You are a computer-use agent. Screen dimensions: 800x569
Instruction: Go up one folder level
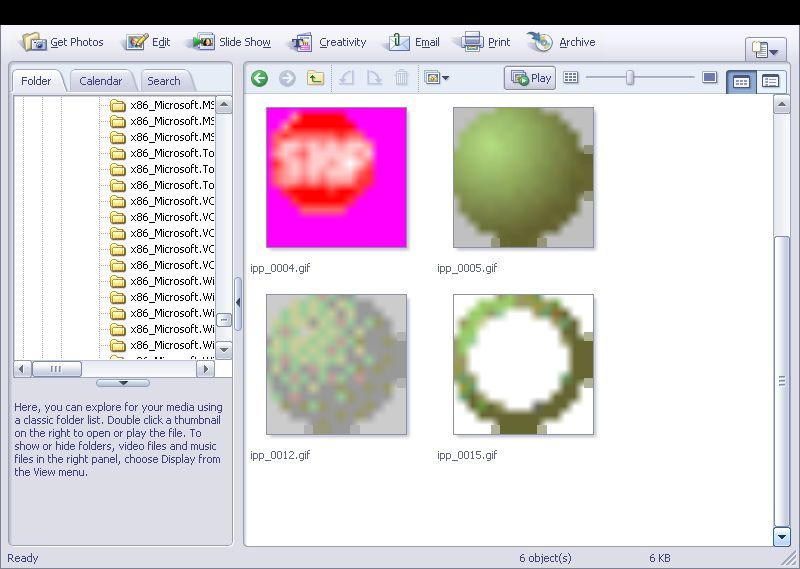point(316,78)
